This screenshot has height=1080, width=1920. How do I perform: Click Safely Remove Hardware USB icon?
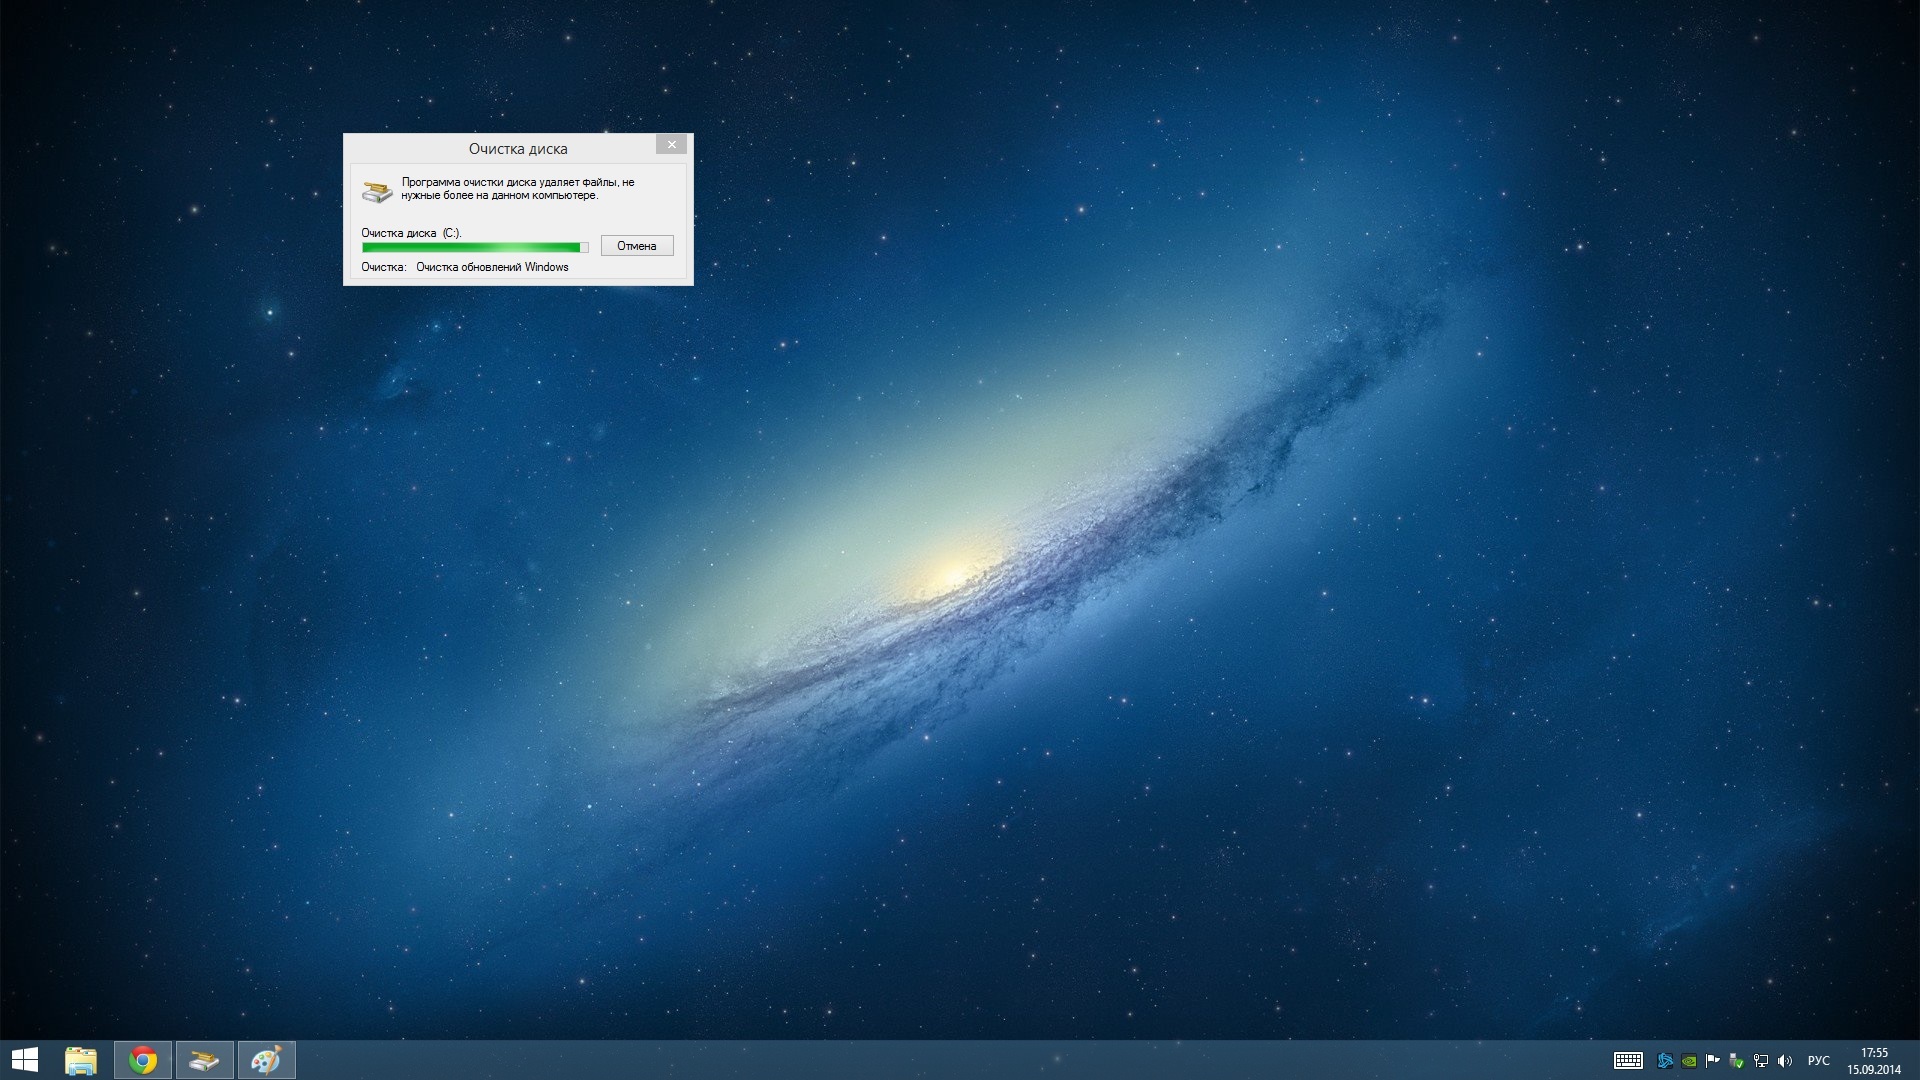click(1737, 1061)
